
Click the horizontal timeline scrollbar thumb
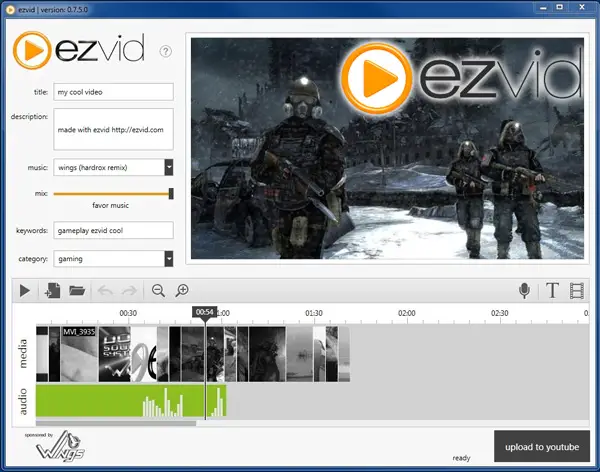pyautogui.click(x=116, y=423)
